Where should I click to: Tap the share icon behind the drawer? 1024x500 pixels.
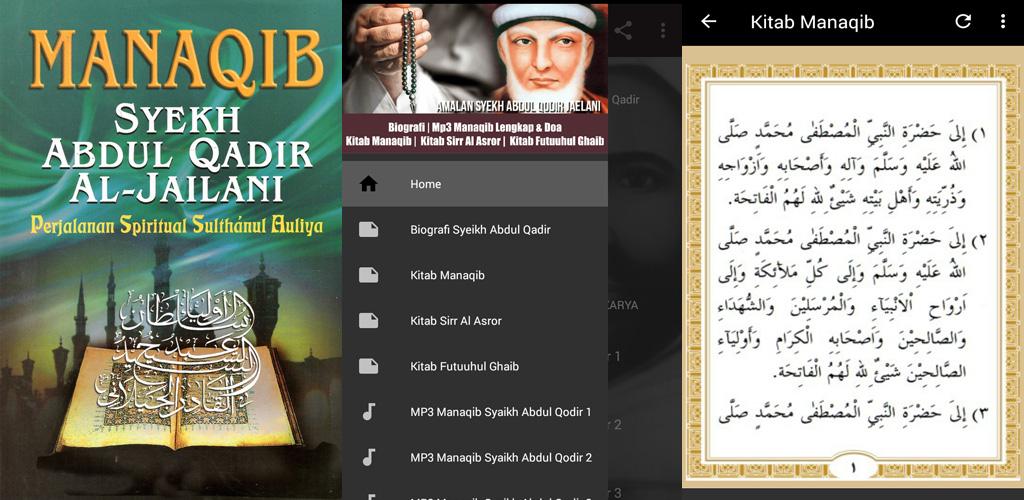click(x=623, y=30)
